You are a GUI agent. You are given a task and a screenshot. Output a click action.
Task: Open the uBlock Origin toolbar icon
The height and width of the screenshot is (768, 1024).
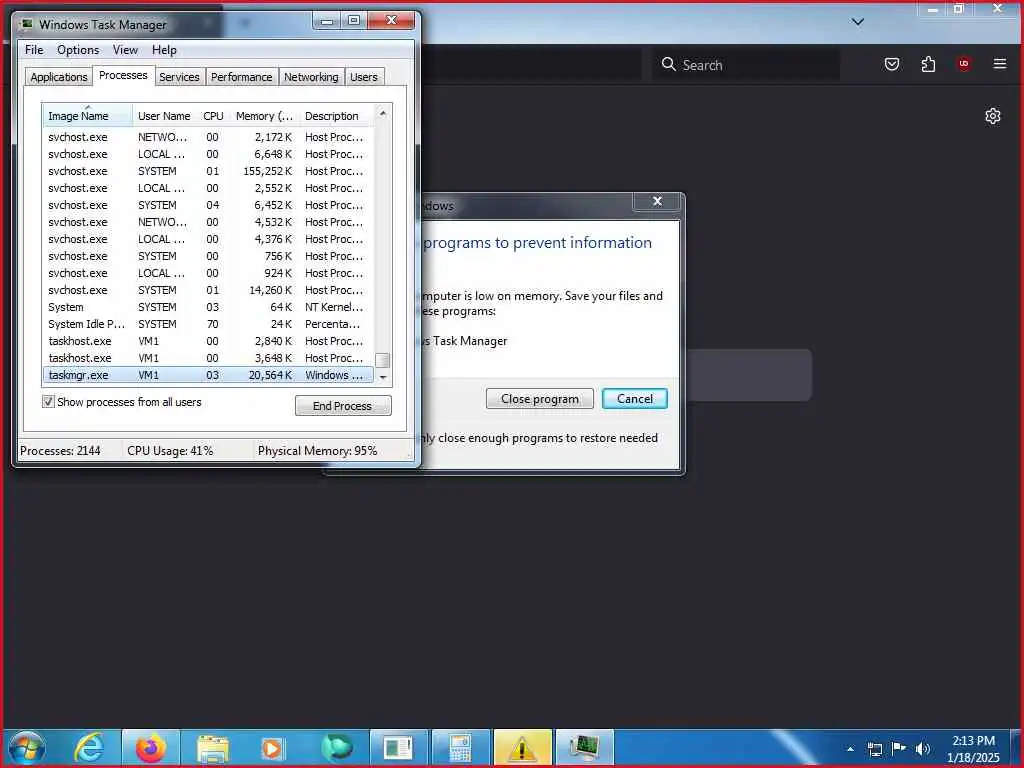click(964, 63)
